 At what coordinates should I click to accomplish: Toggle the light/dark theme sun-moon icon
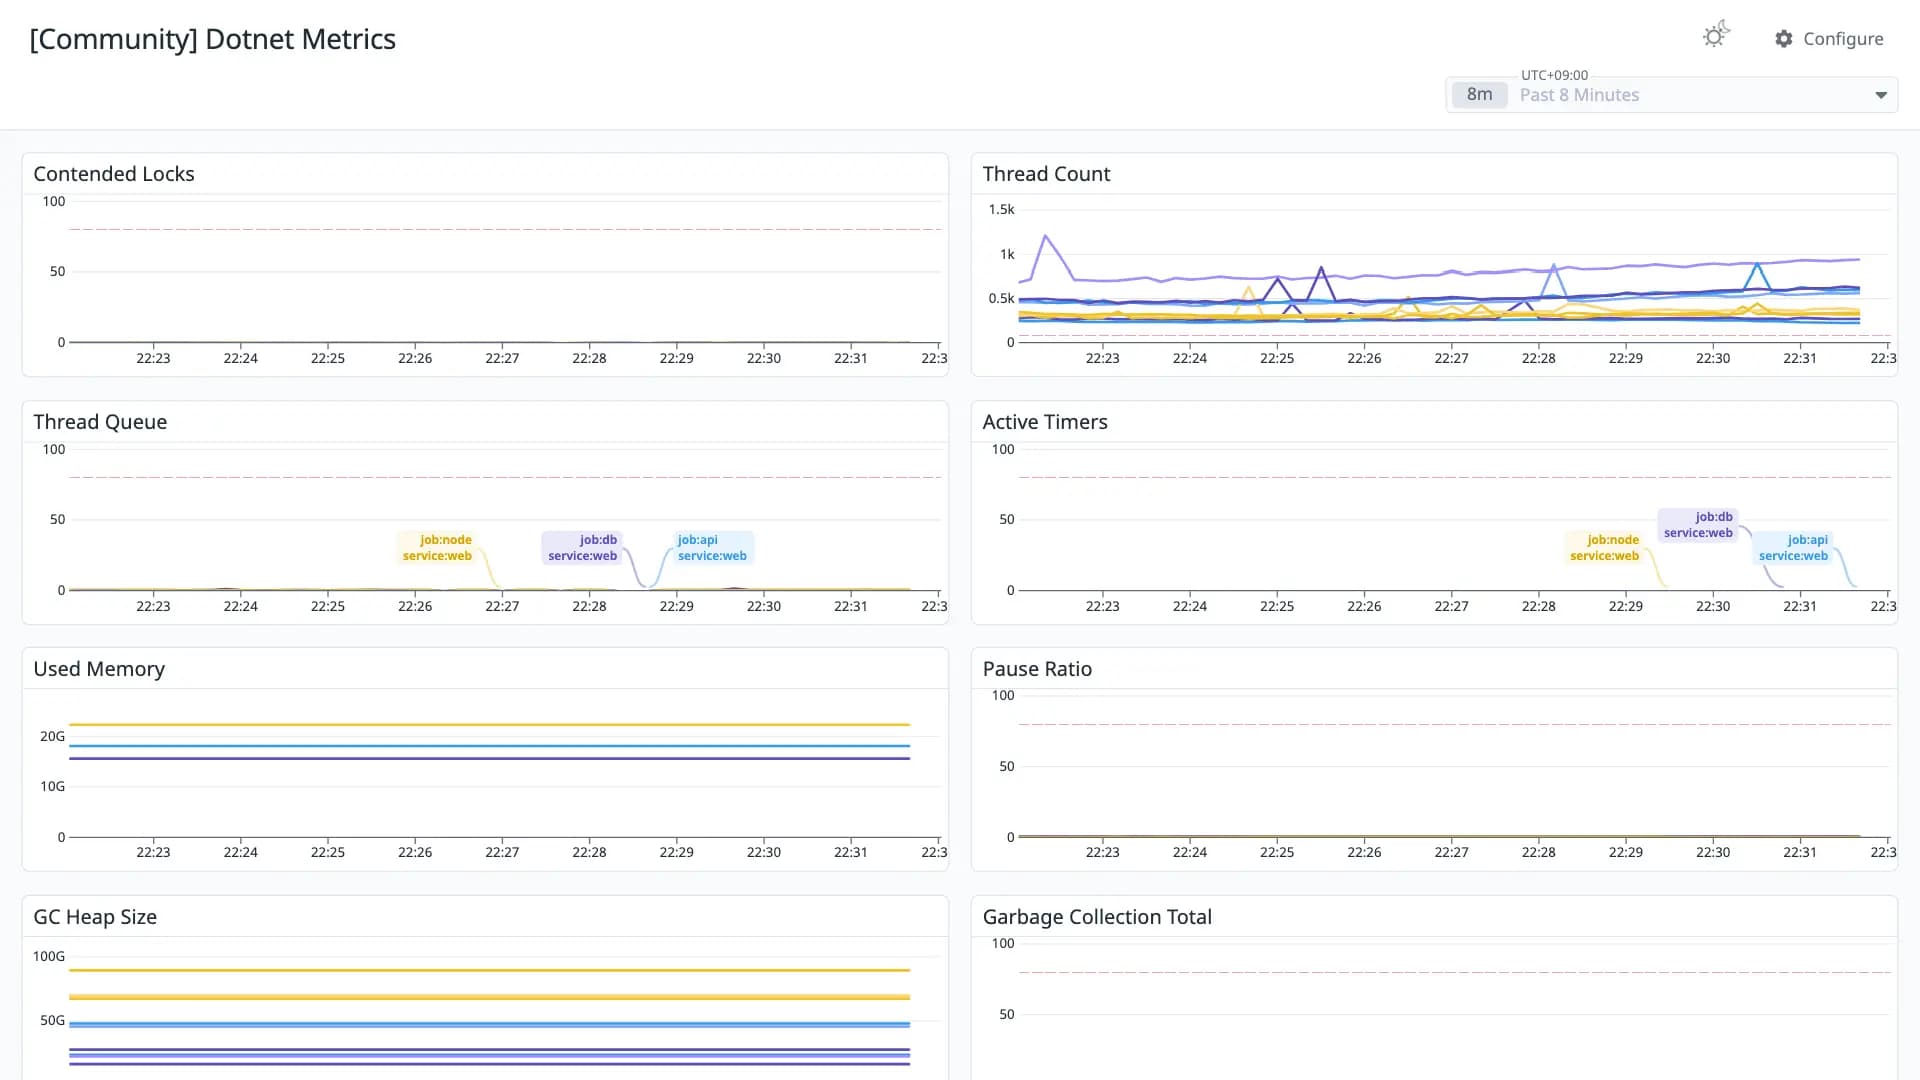coord(1716,36)
